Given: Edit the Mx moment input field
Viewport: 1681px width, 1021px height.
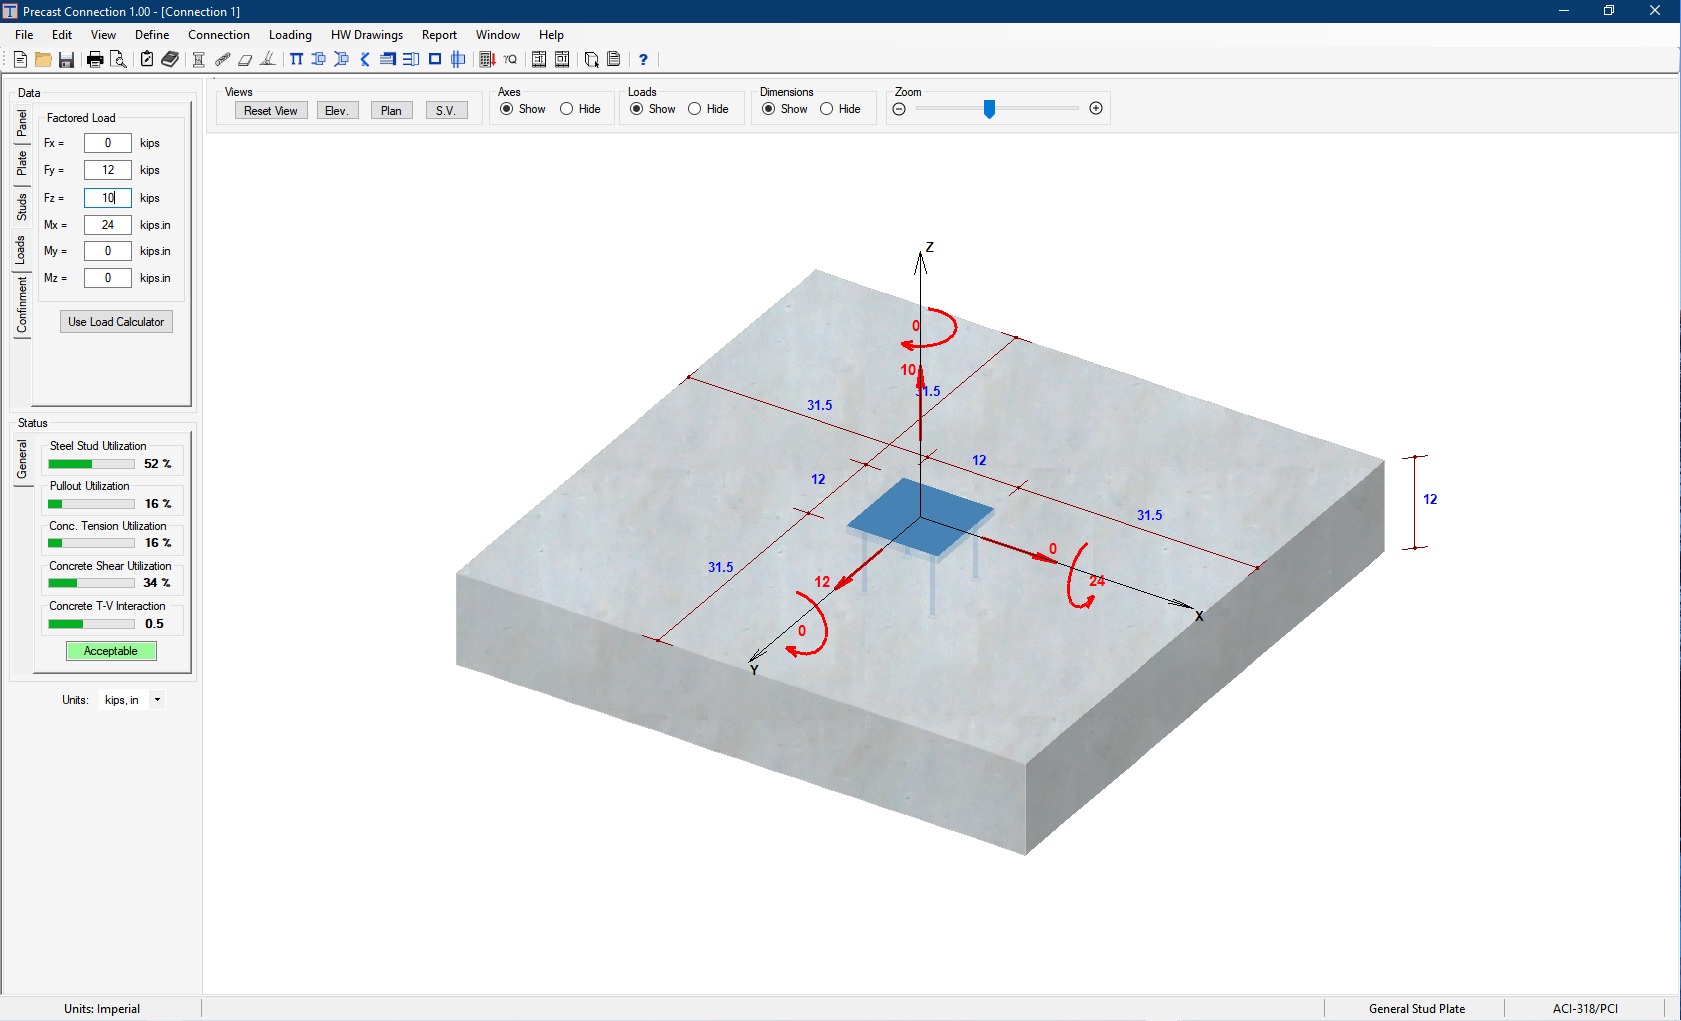Looking at the screenshot, I should [107, 224].
